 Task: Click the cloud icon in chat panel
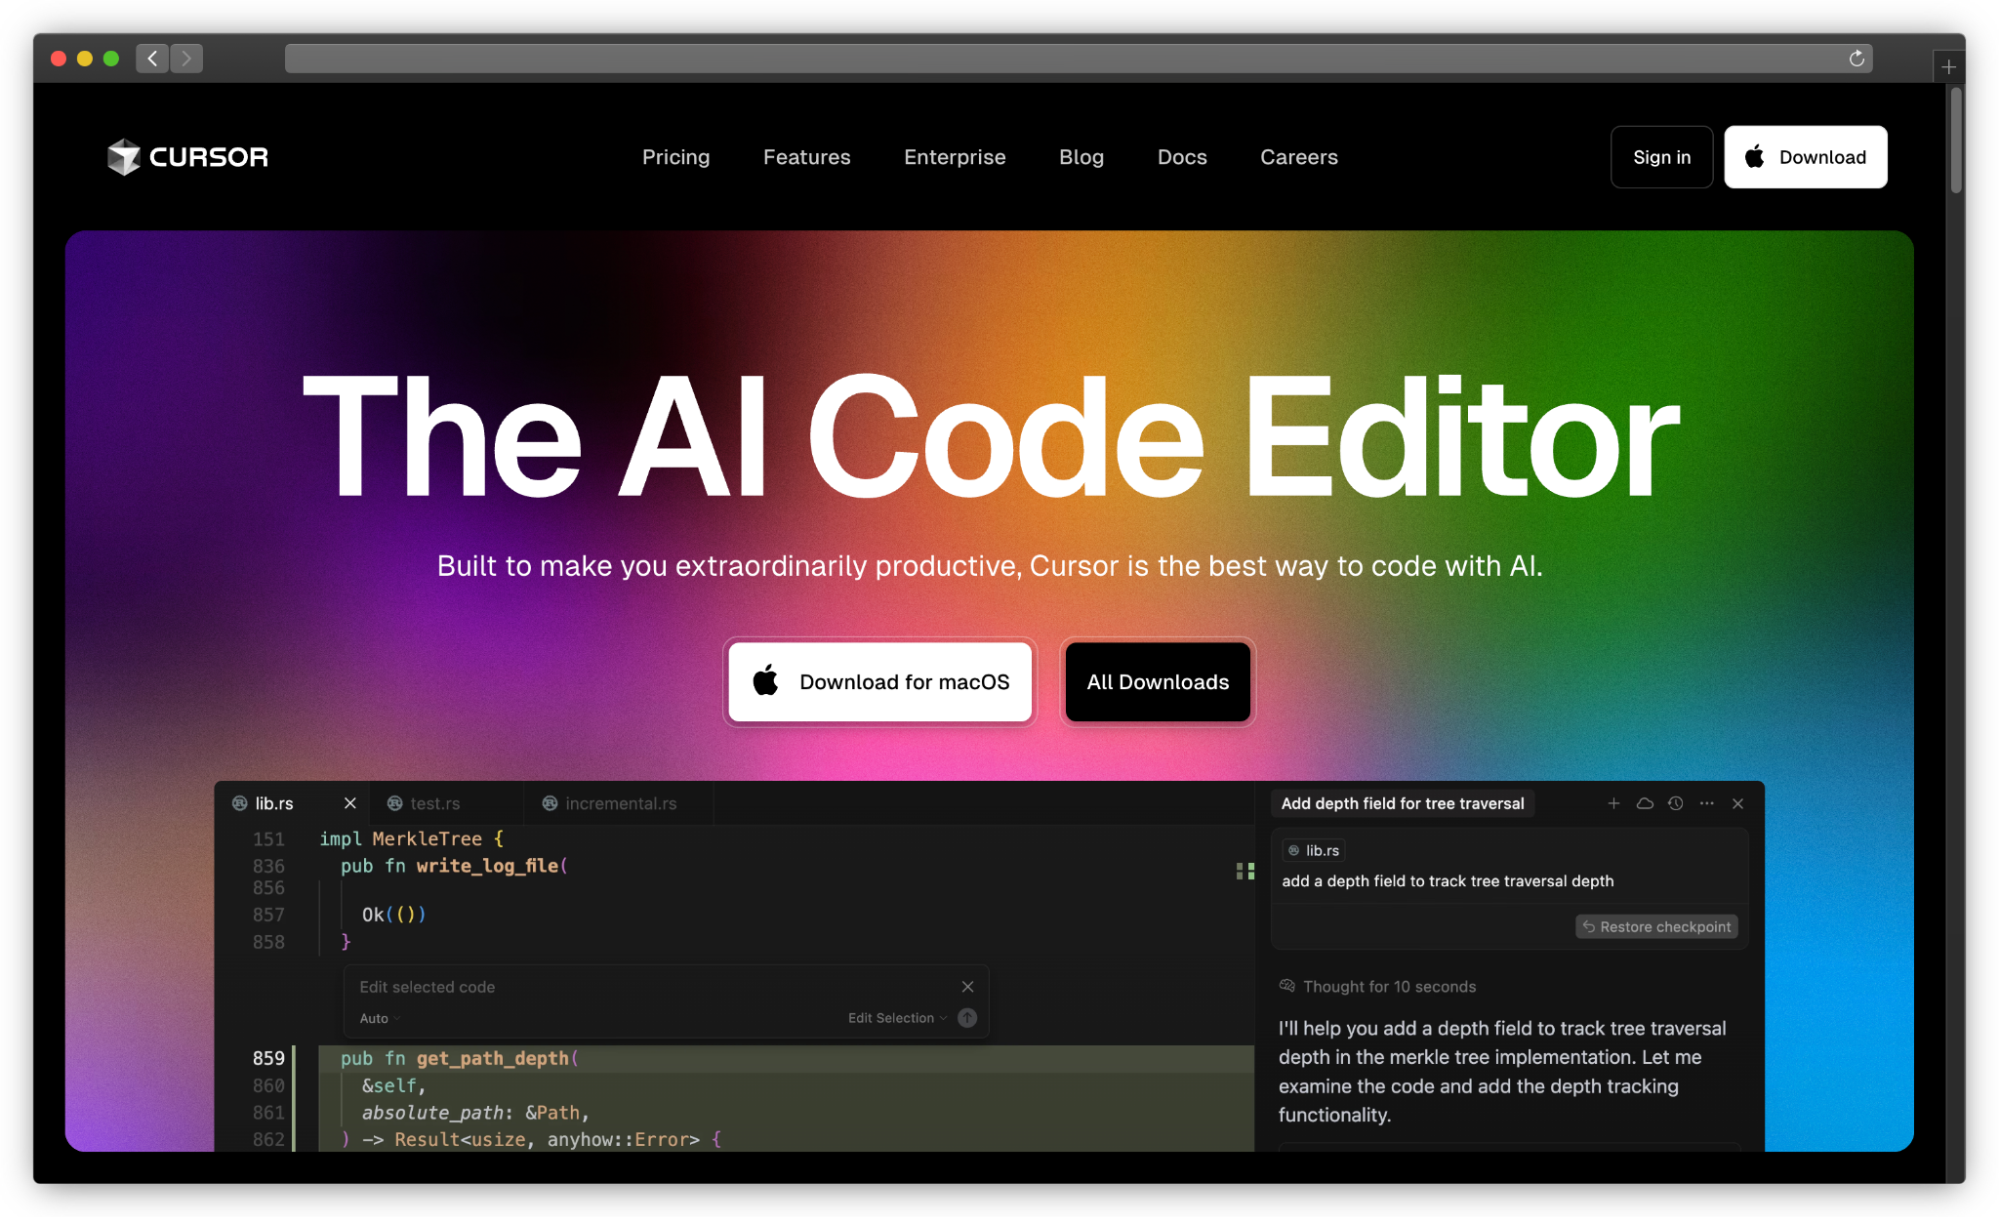(x=1644, y=803)
